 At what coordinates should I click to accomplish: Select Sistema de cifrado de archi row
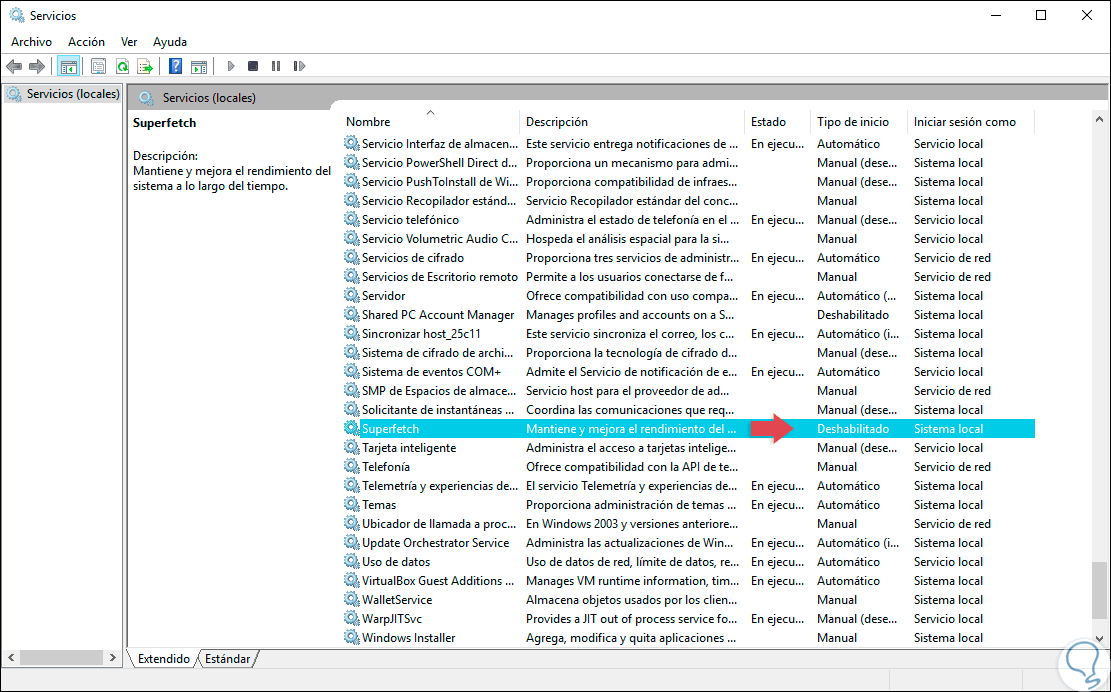(x=689, y=353)
